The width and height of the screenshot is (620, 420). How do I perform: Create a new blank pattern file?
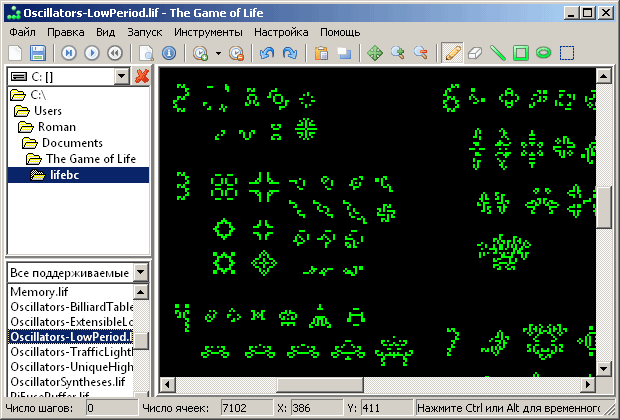[15, 53]
